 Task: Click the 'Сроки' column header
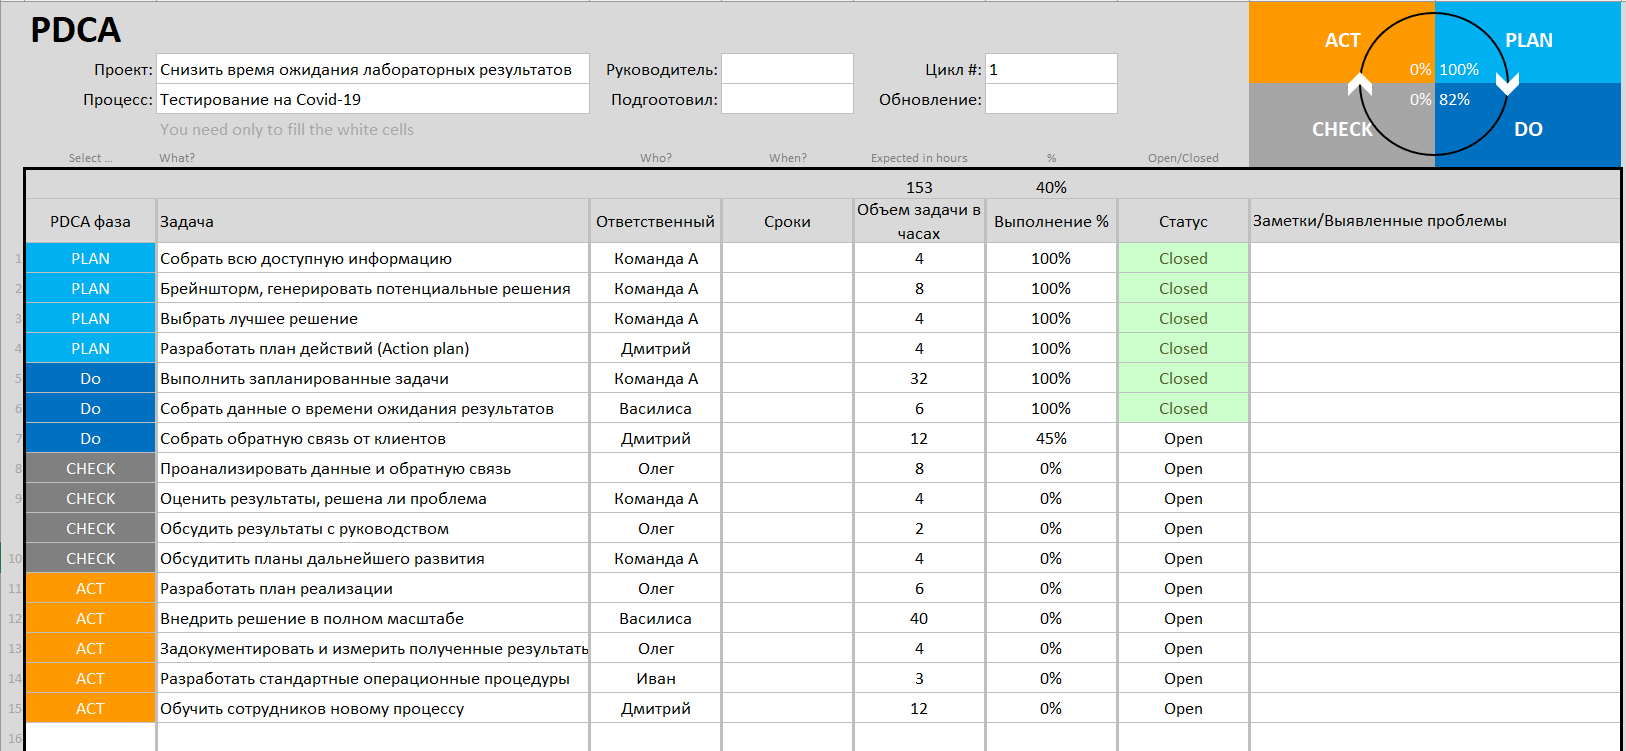click(x=787, y=221)
